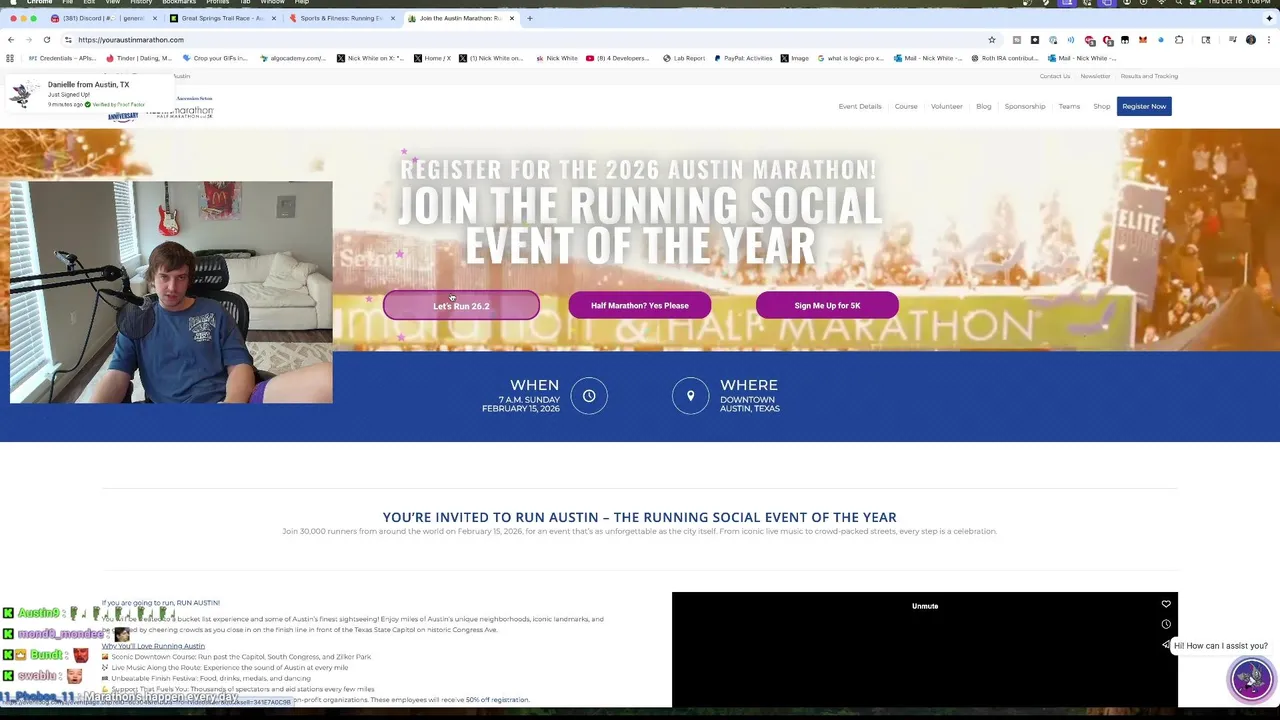
Task: Open macOS History menu
Action: click(141, 2)
